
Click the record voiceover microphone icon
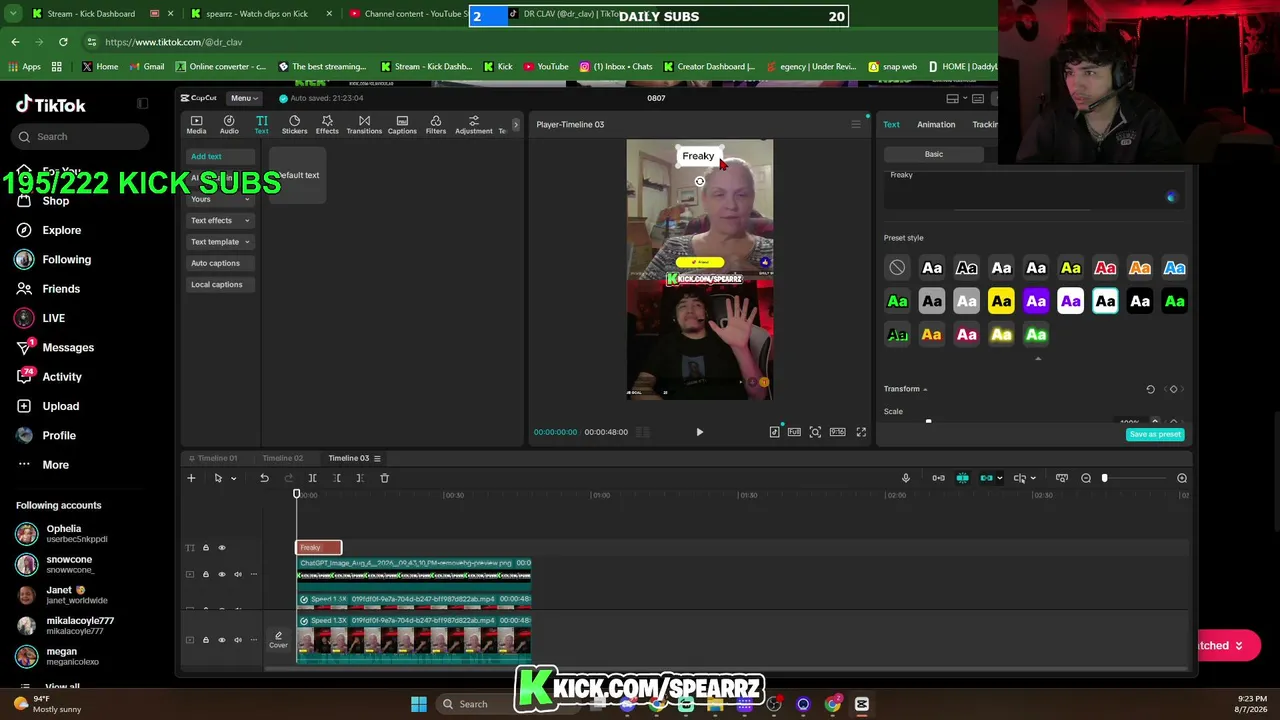(x=906, y=478)
